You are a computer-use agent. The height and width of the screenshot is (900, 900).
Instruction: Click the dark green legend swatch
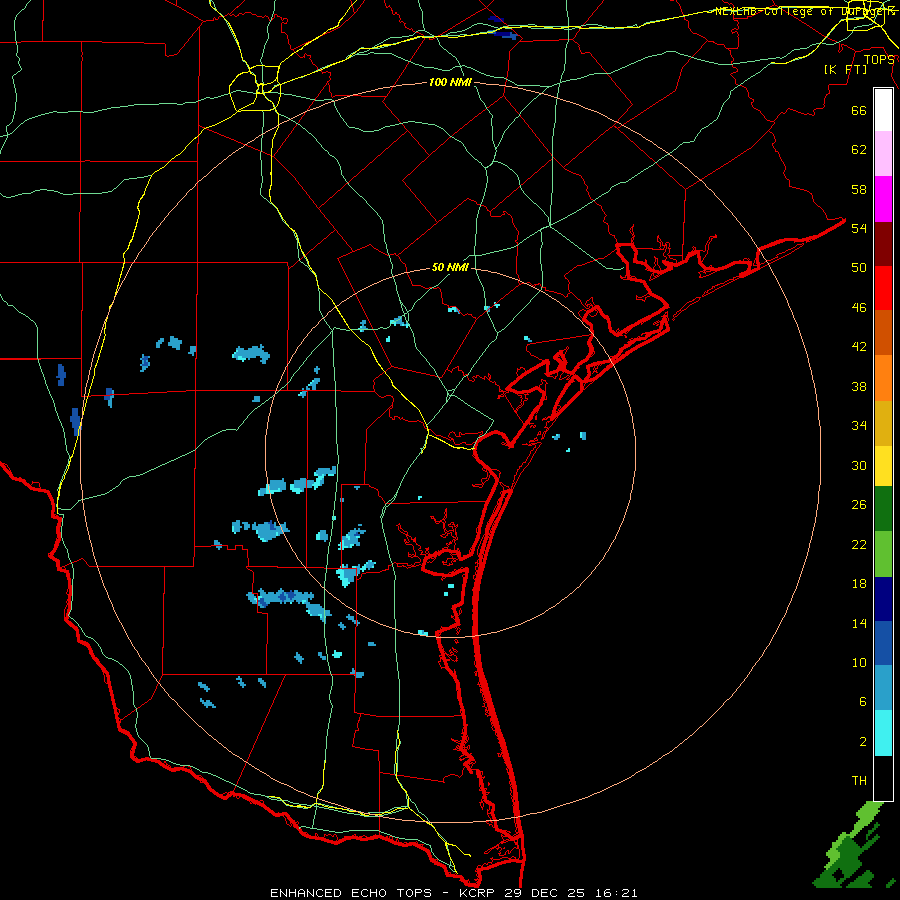pyautogui.click(x=883, y=509)
